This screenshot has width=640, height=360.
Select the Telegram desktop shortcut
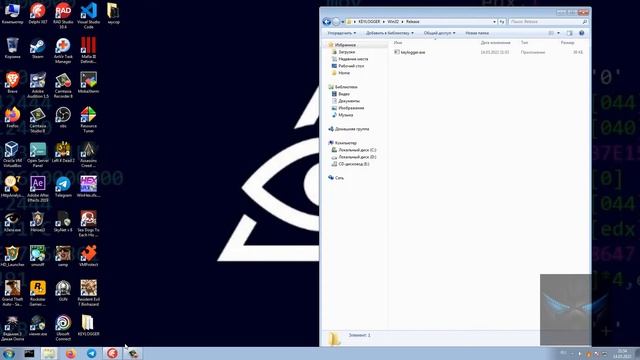63,187
